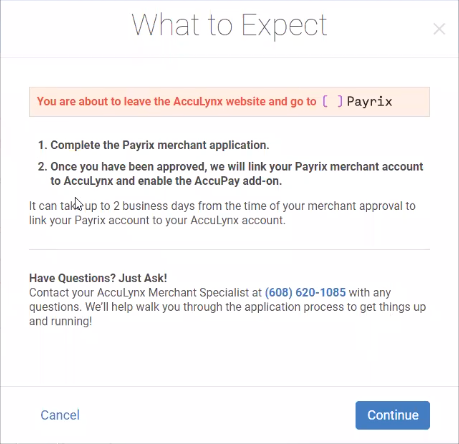Click the number 2. list marker
Image resolution: width=459 pixels, height=444 pixels.
pos(43,167)
